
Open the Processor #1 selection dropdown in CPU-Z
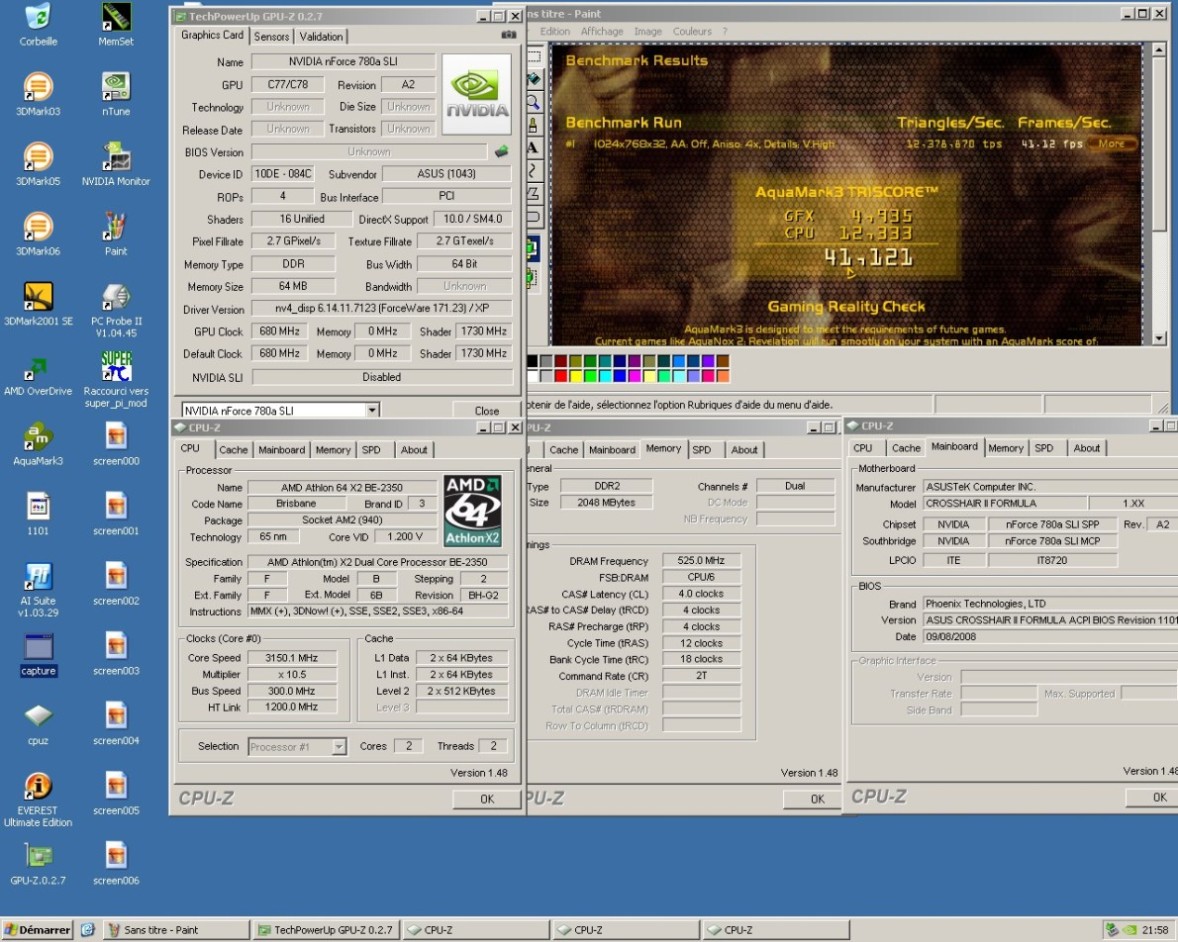click(x=339, y=747)
